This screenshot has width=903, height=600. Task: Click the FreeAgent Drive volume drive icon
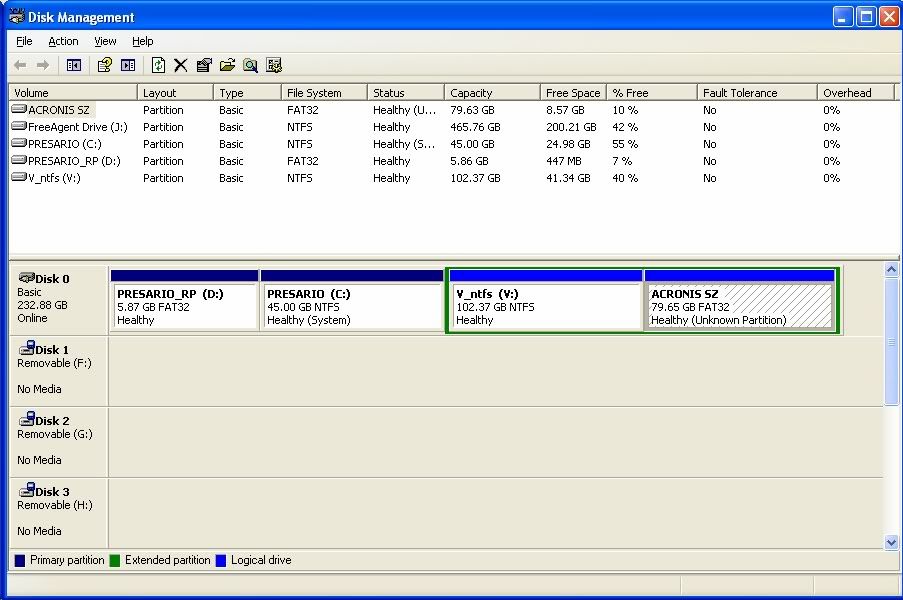(x=19, y=126)
